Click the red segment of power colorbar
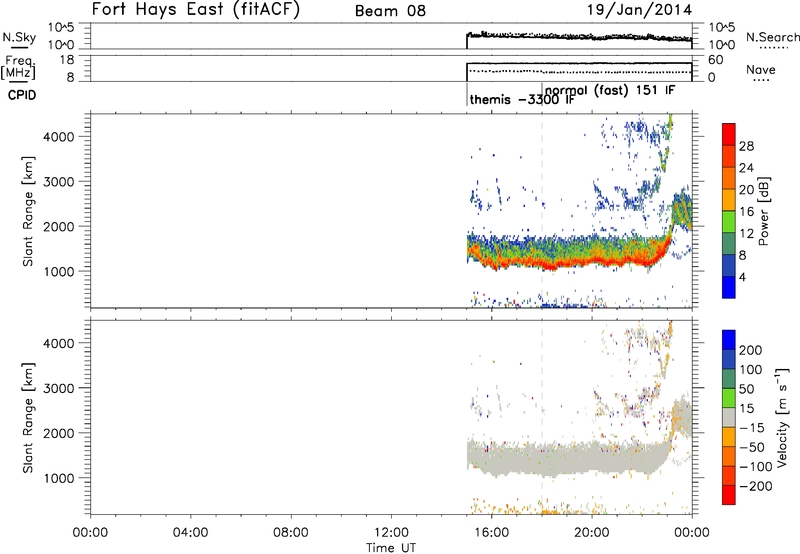This screenshot has width=800, height=554. pyautogui.click(x=729, y=134)
